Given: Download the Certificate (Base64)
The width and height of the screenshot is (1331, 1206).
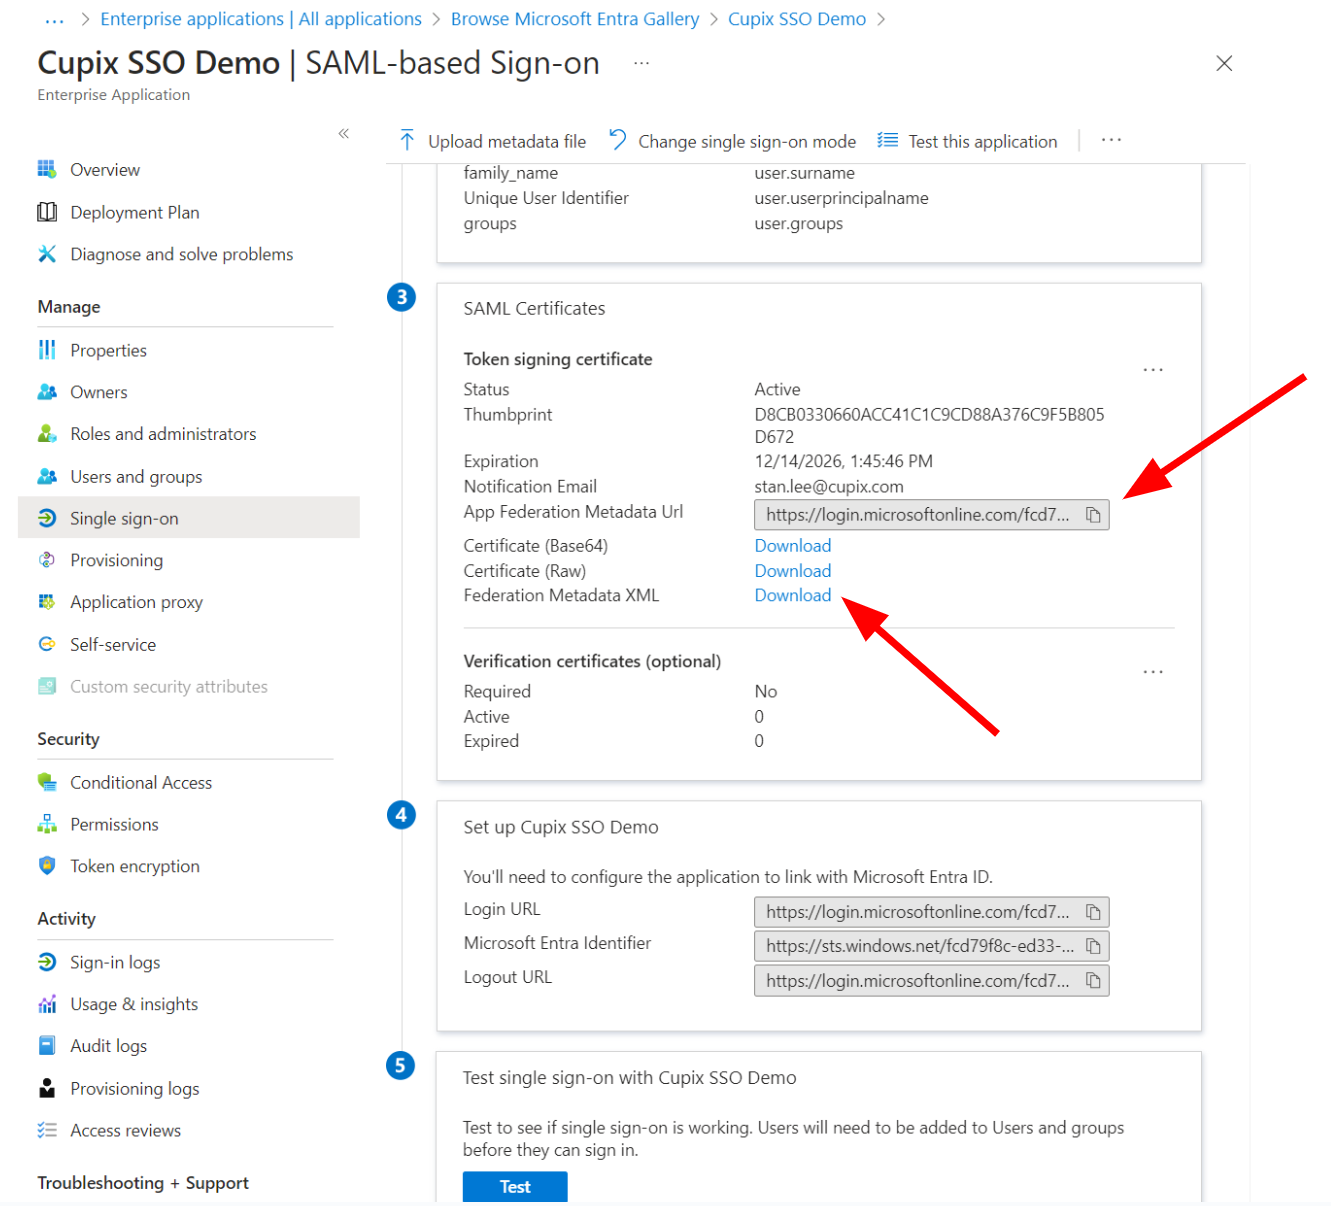Looking at the screenshot, I should tap(793, 545).
